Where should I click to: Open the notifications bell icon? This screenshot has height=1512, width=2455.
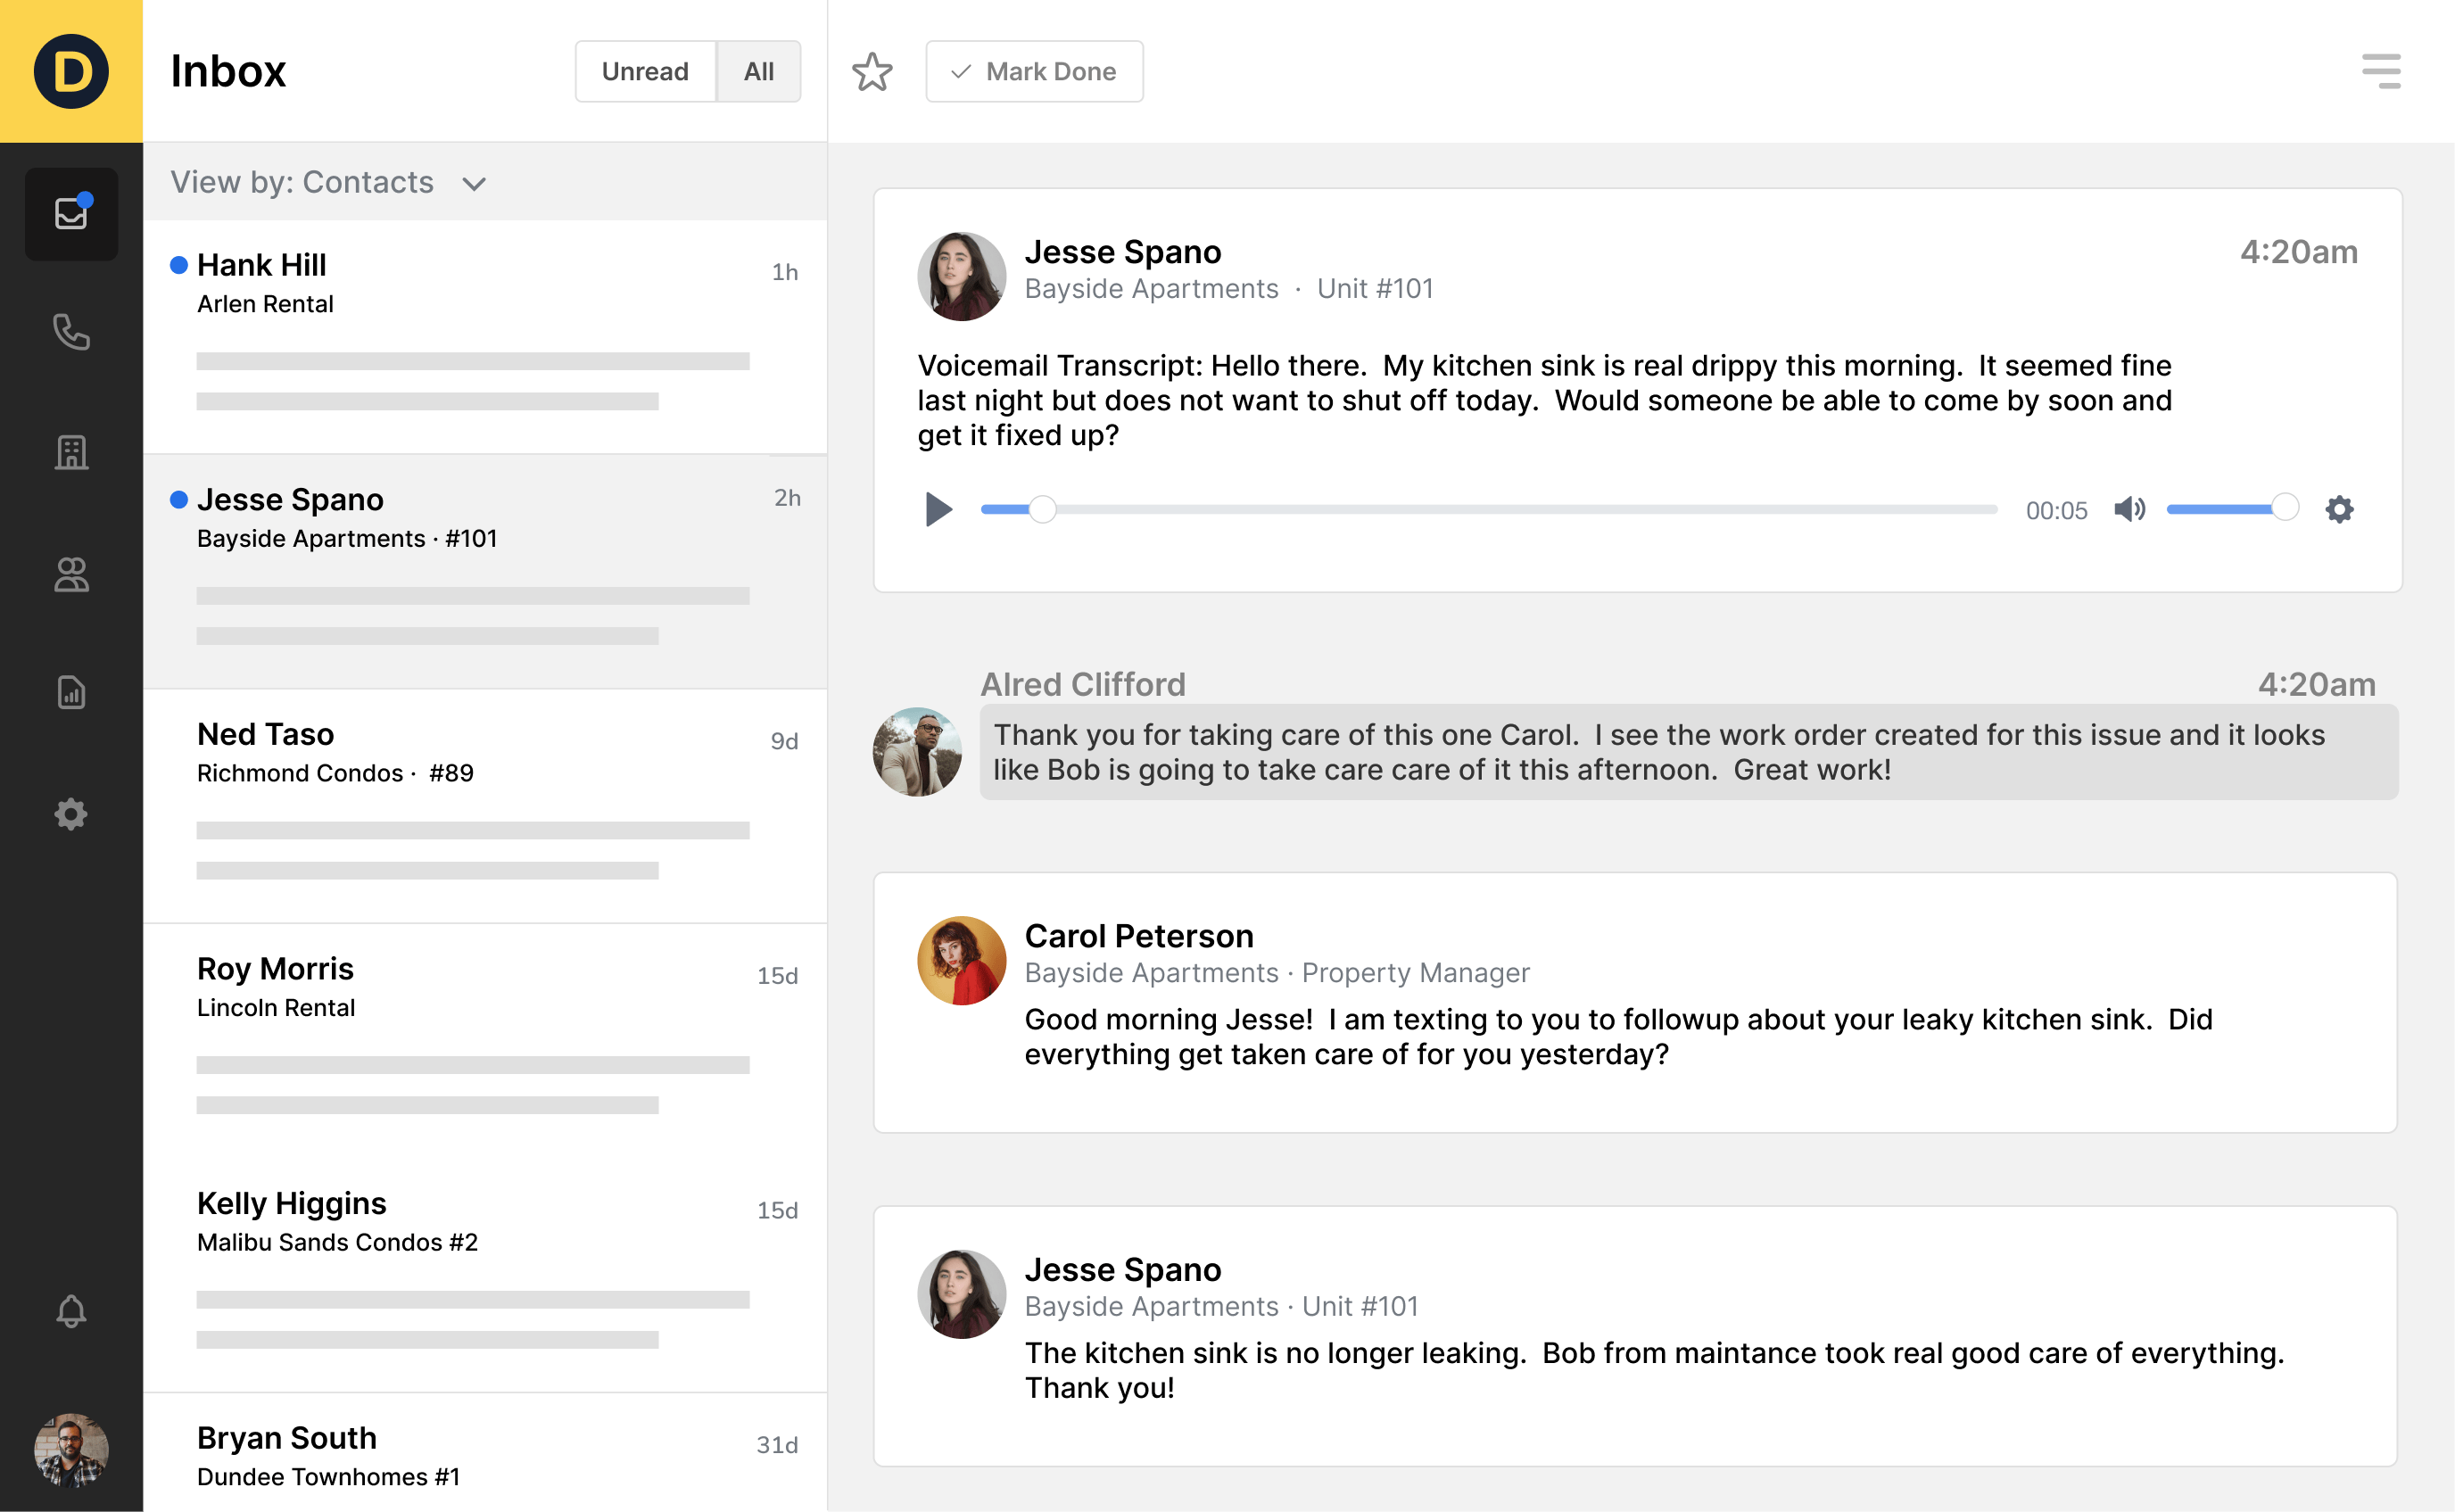click(x=71, y=1310)
